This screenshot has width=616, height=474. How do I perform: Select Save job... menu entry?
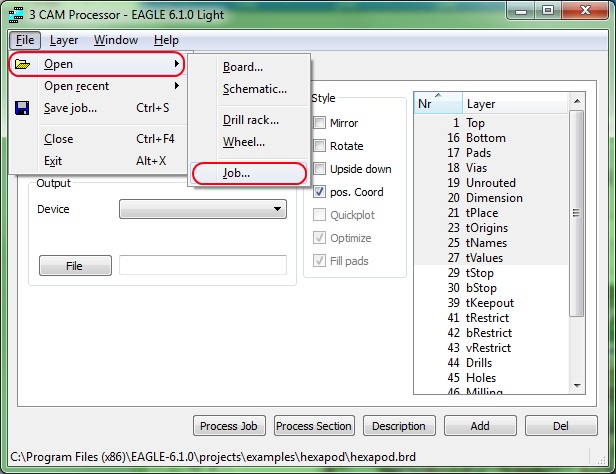tap(97, 108)
